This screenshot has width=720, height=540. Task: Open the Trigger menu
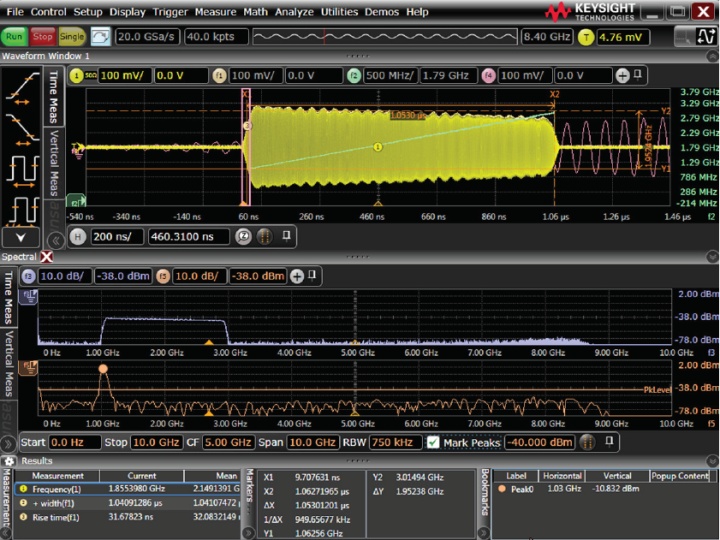pos(170,12)
